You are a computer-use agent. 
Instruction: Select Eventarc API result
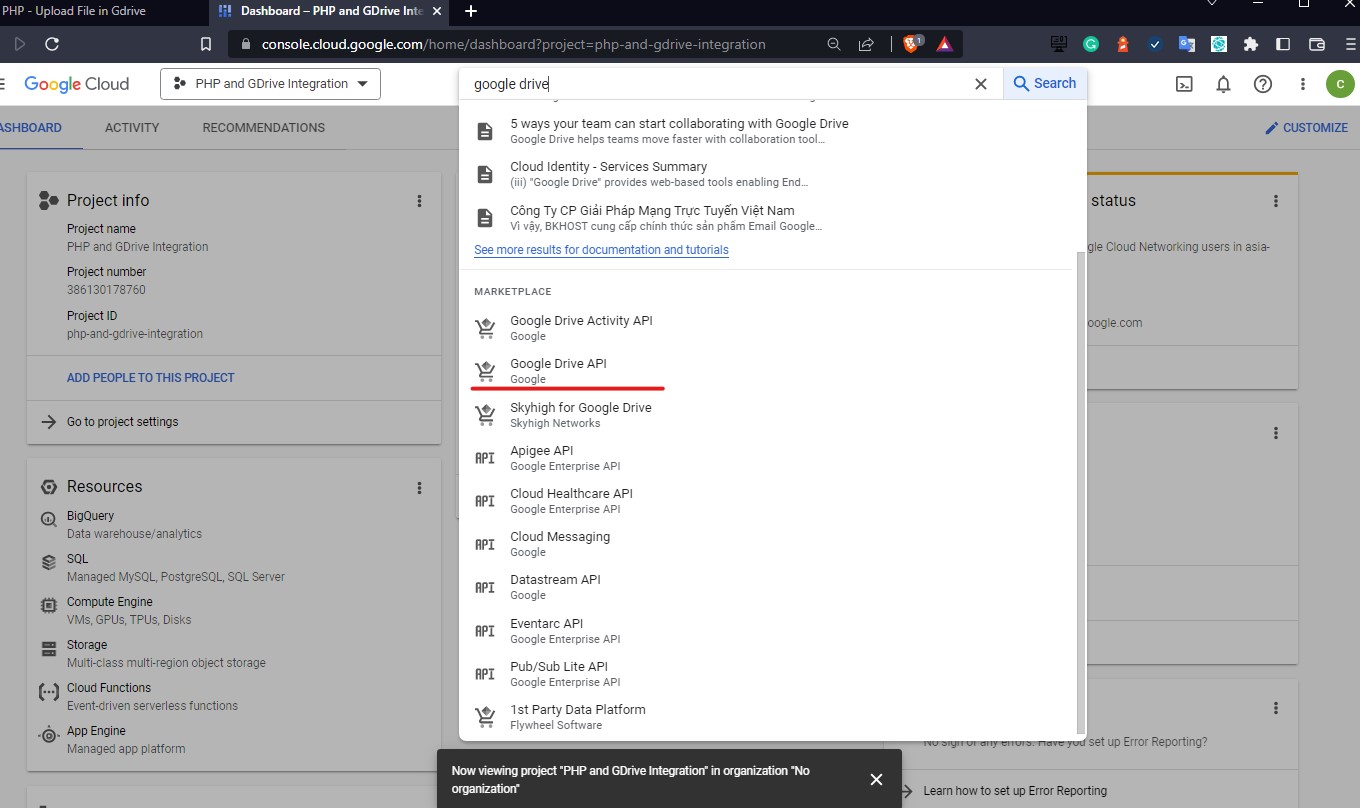765,631
